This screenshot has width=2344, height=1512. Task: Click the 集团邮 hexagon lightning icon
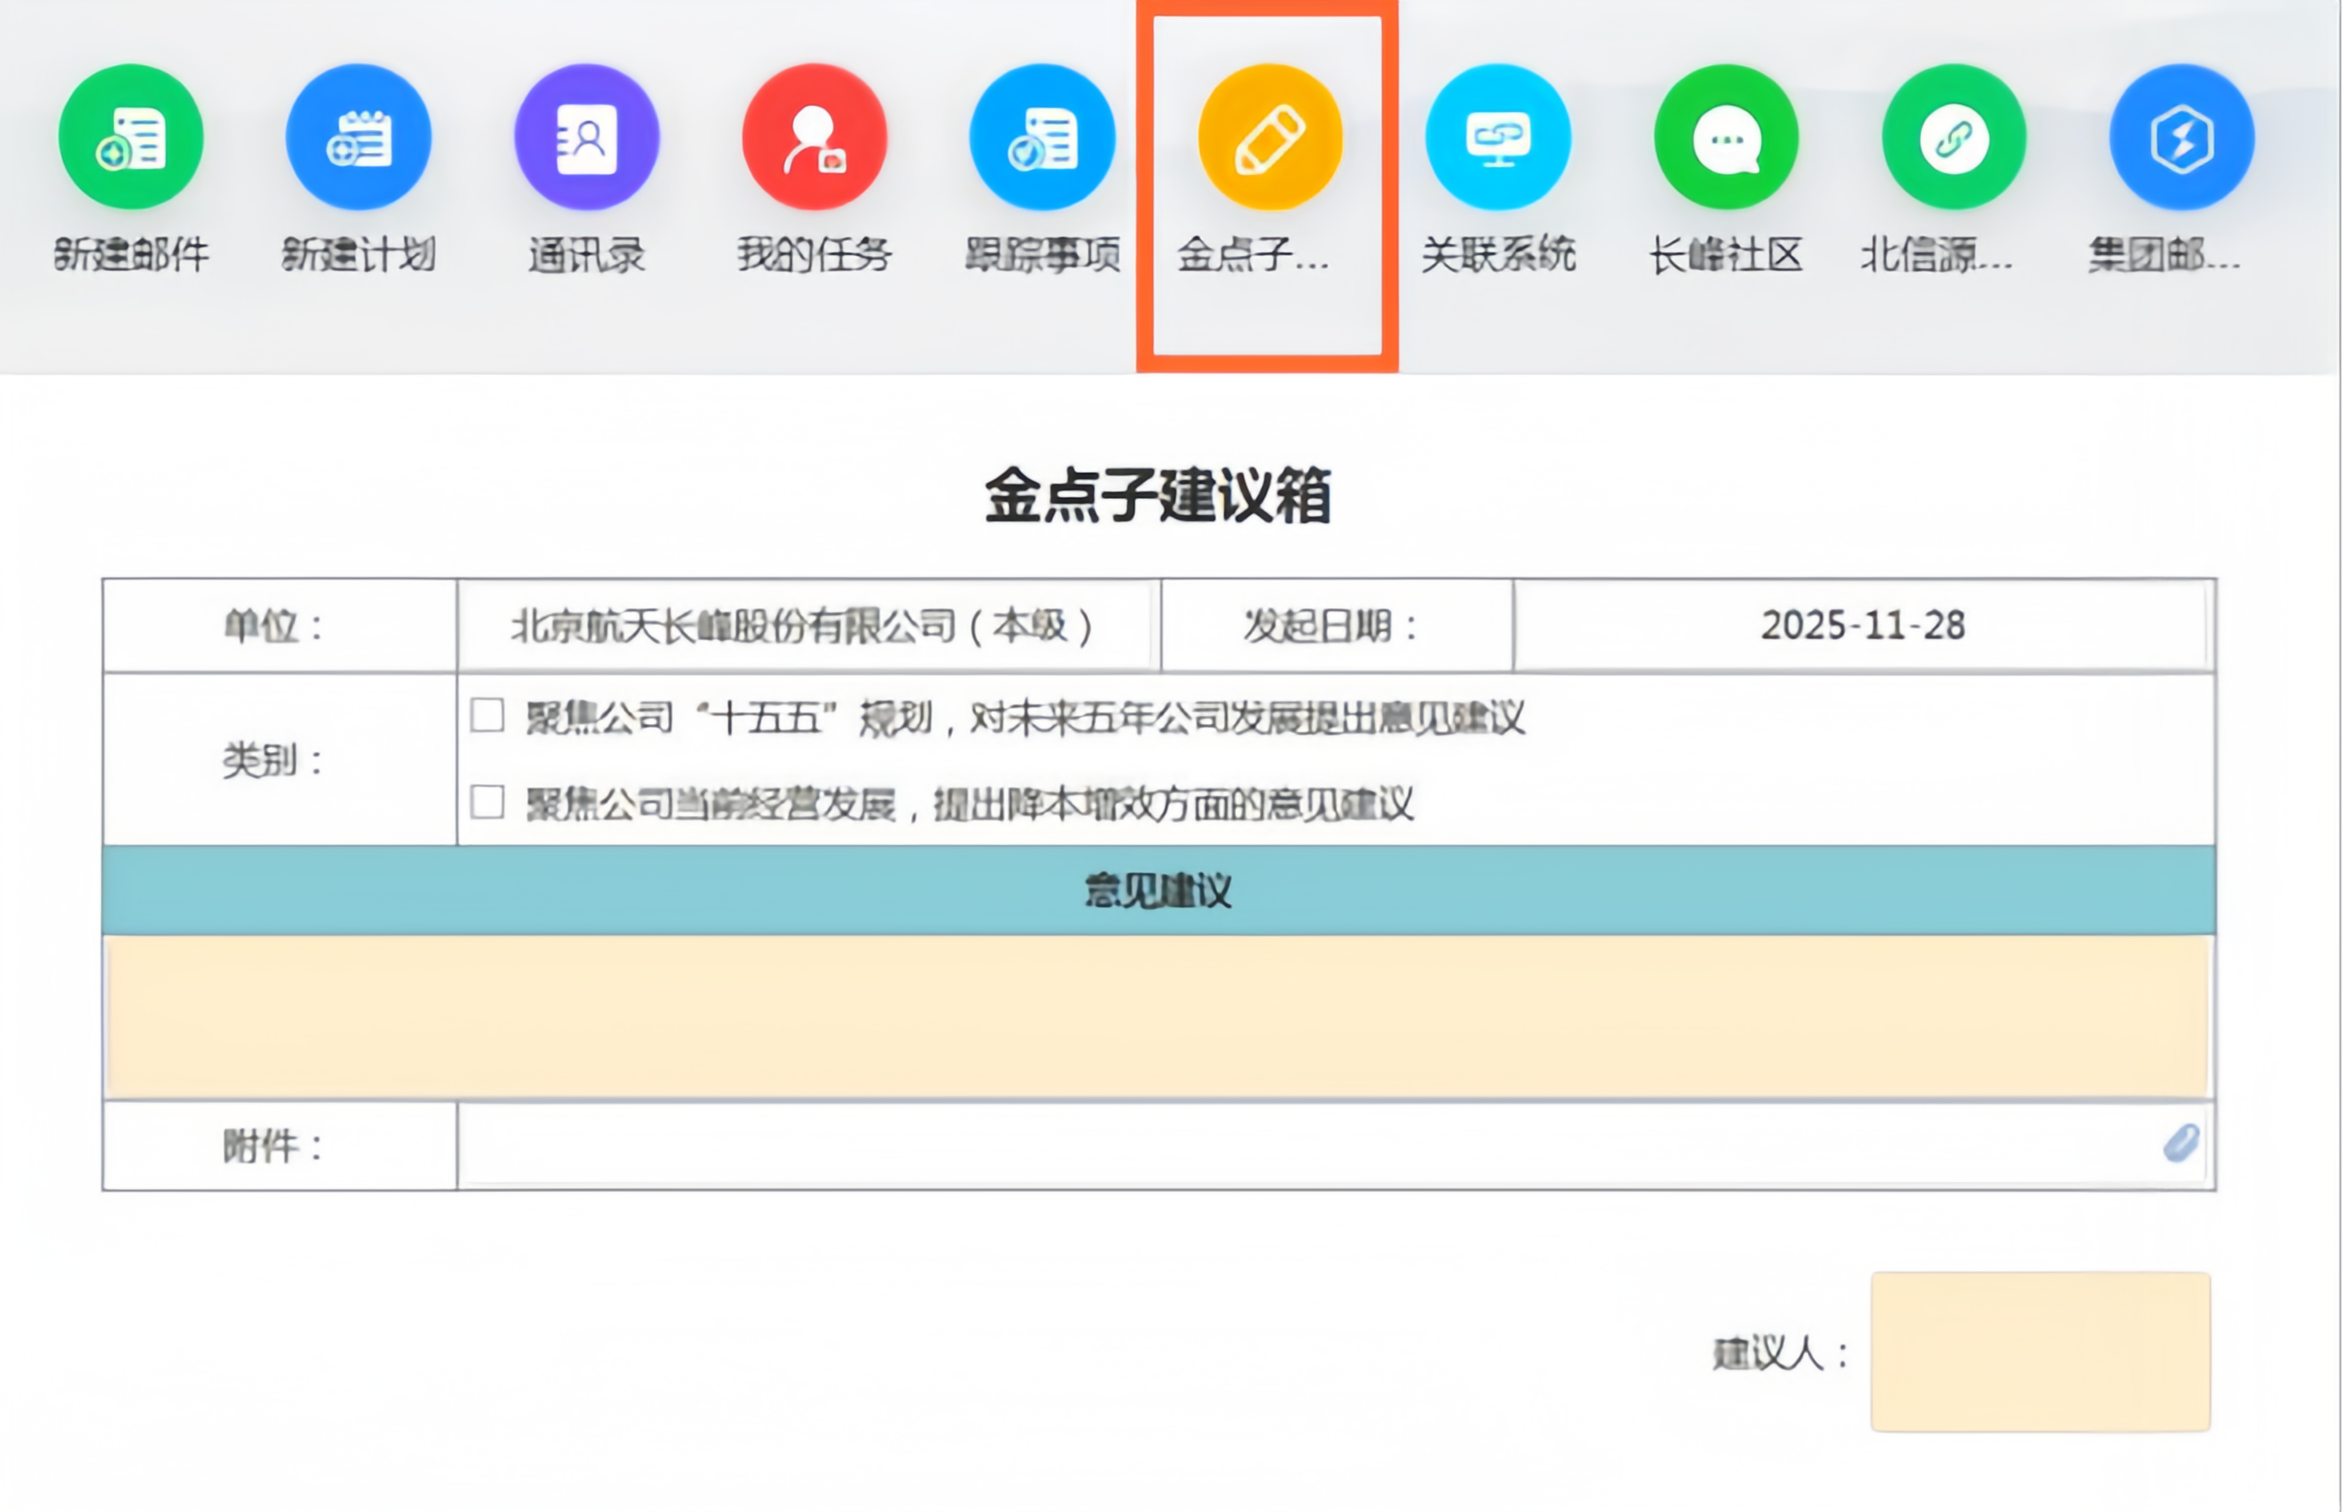click(x=2182, y=138)
